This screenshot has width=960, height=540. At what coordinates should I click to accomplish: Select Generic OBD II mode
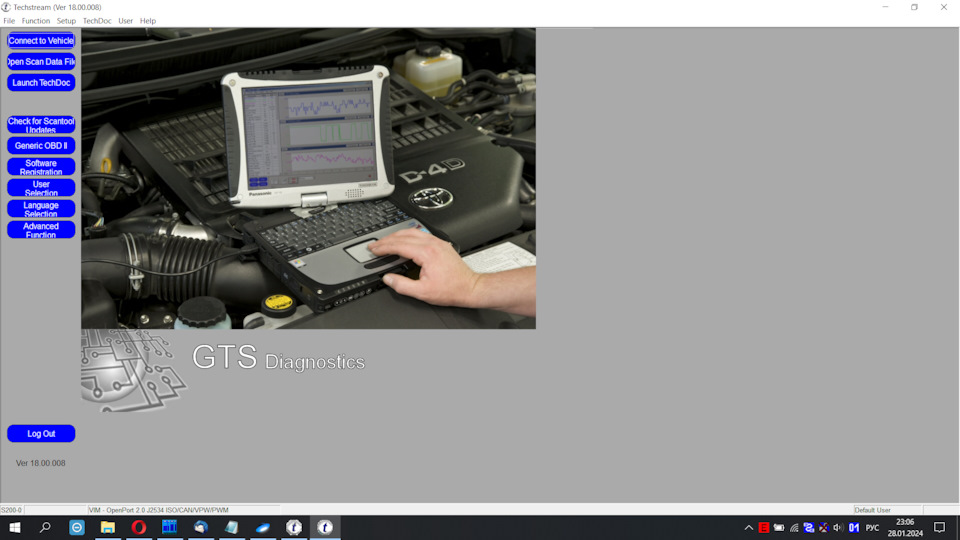(41, 146)
